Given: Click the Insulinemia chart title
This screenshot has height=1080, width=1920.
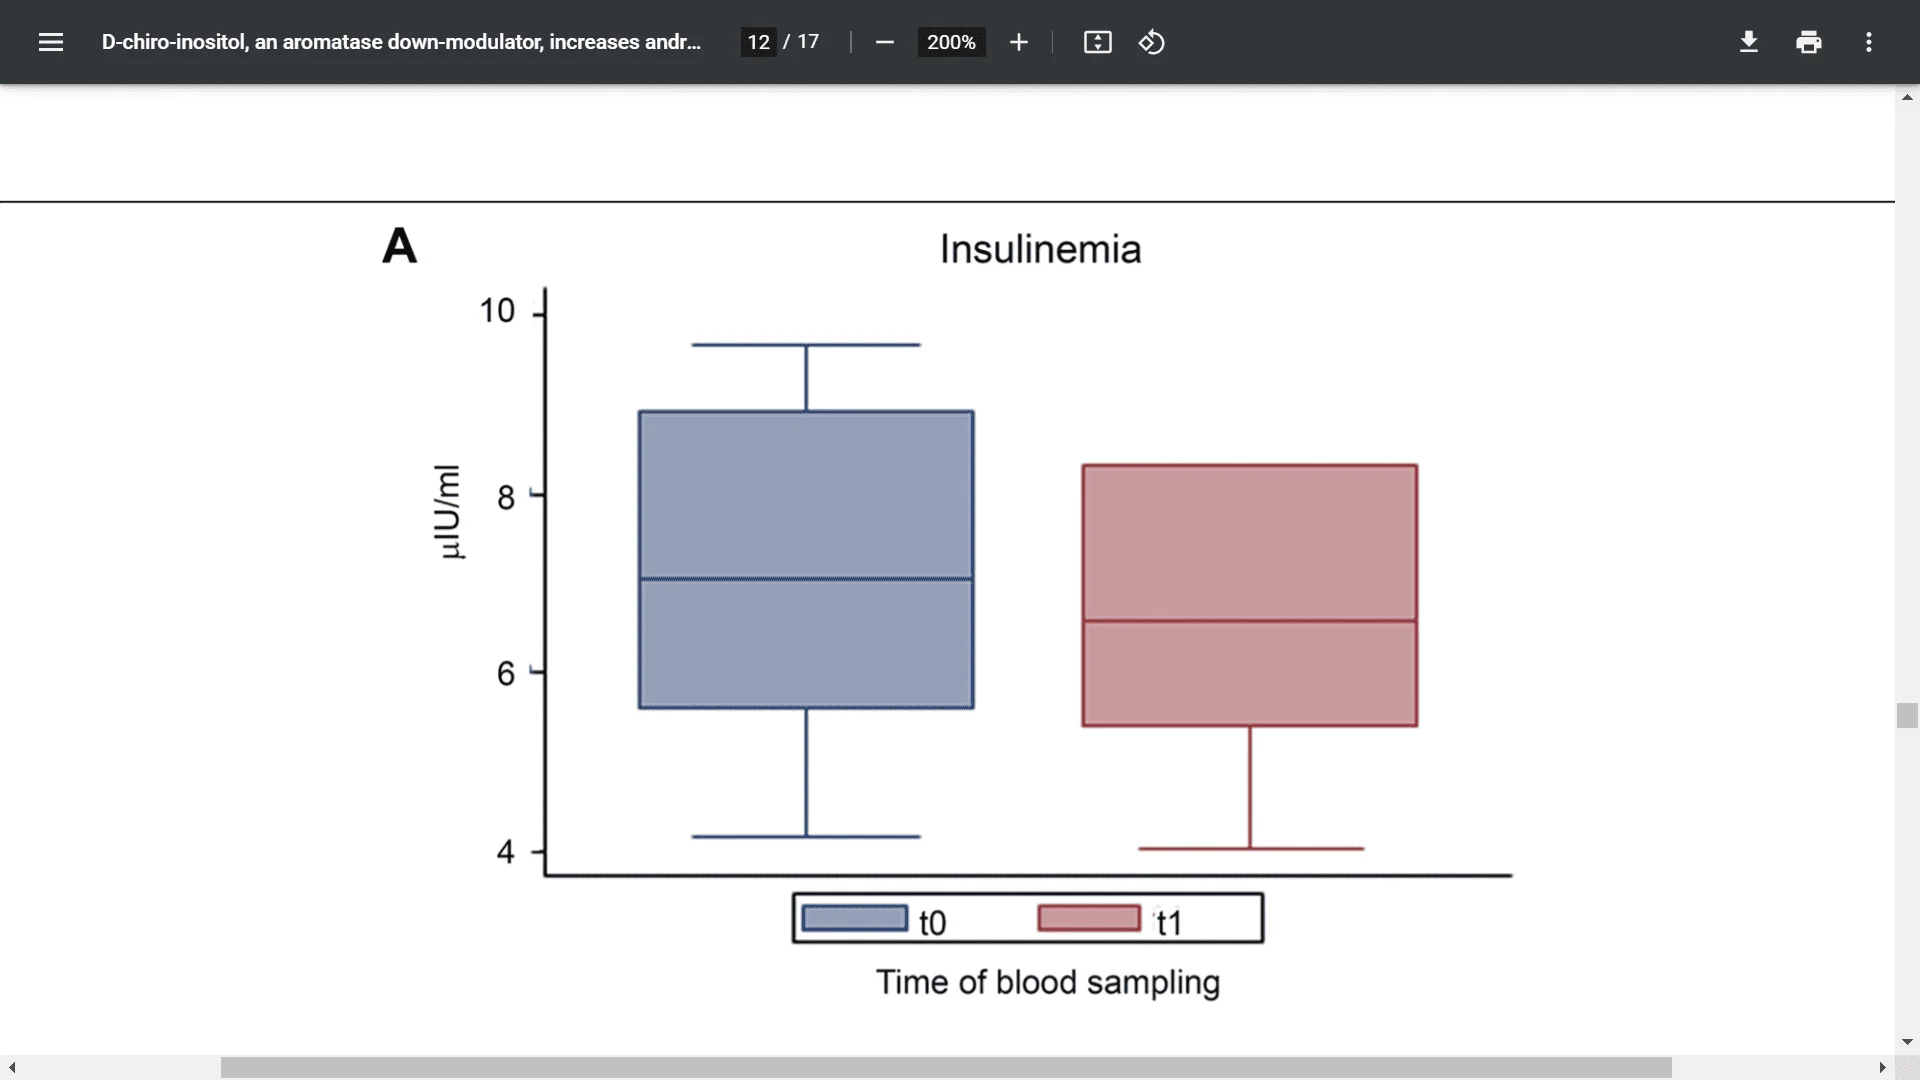Looking at the screenshot, I should 1040,250.
